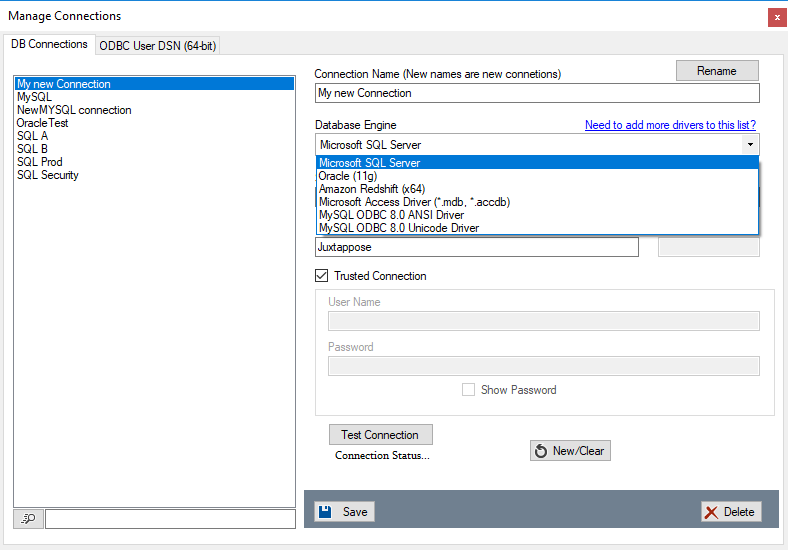Select Microsoft Access Driver option

coord(414,202)
